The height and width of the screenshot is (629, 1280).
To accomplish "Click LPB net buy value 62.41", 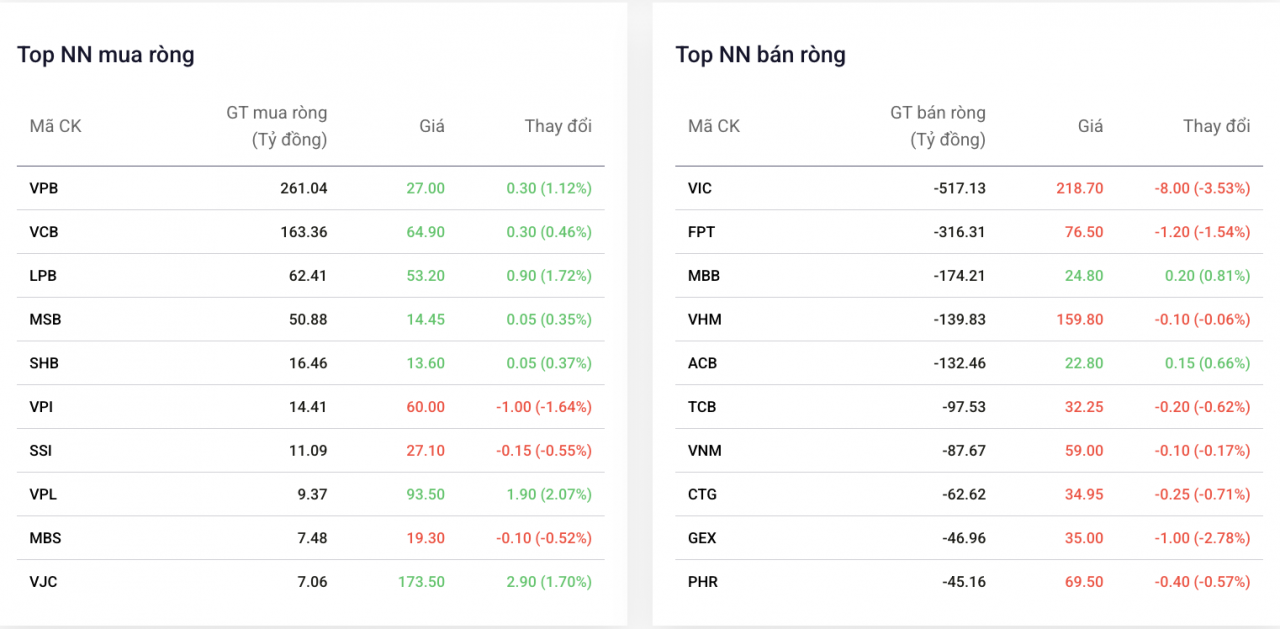I will click(308, 276).
